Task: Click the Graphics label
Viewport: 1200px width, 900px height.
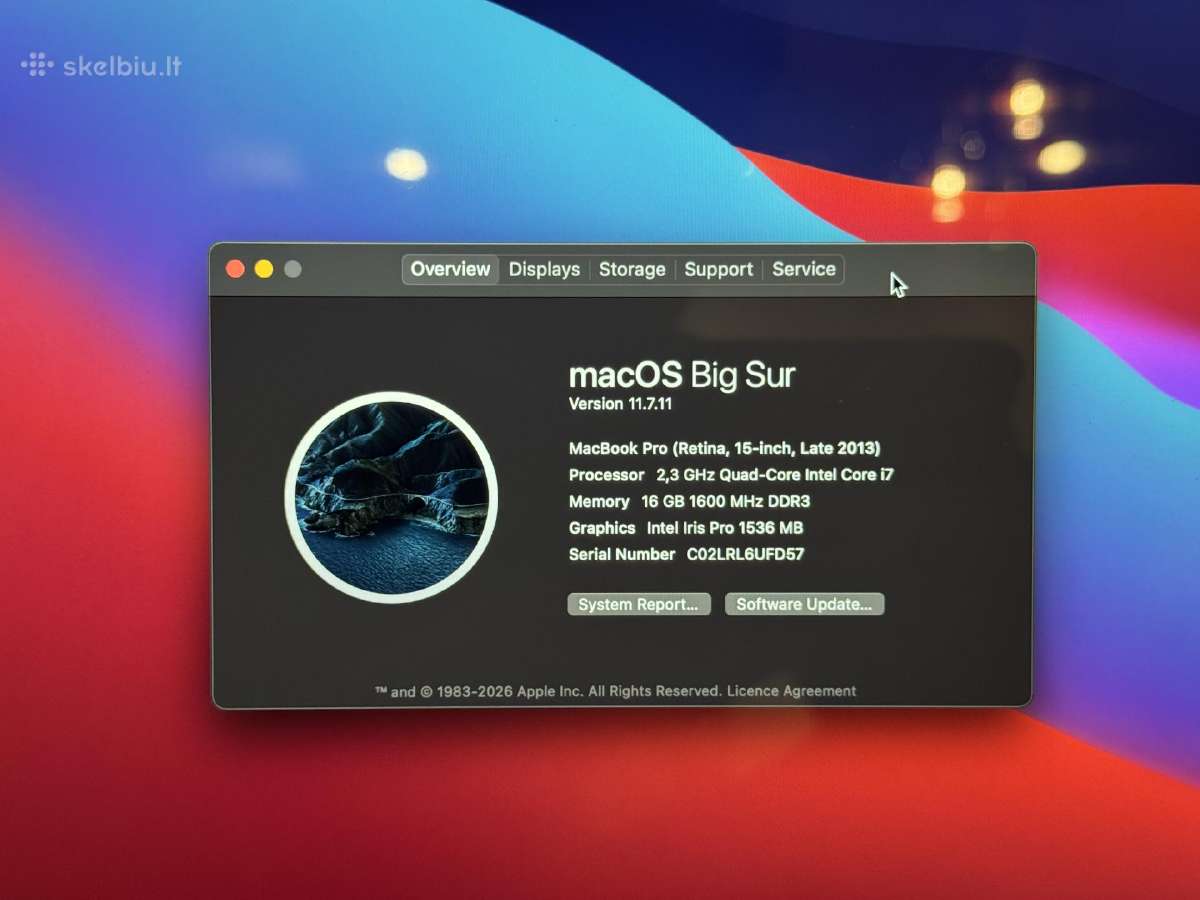Action: (602, 528)
